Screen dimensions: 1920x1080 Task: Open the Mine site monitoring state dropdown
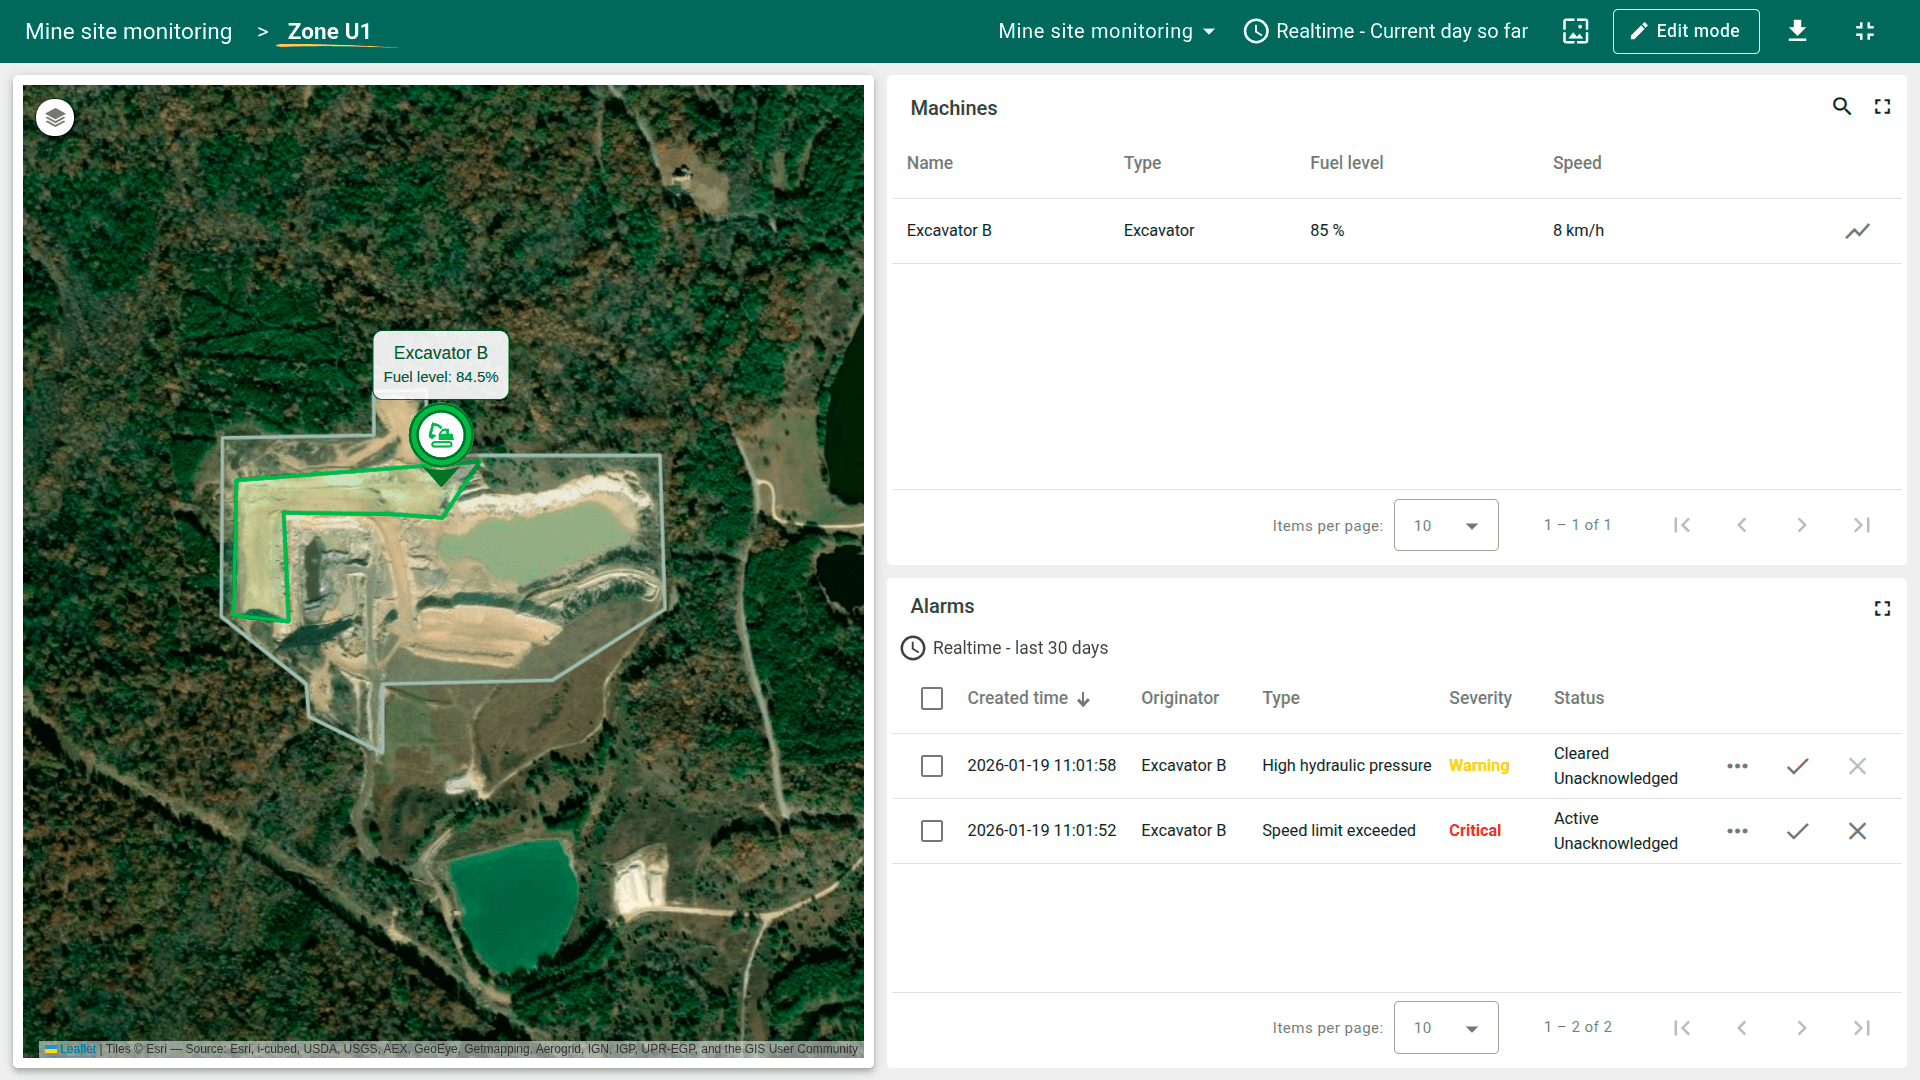coord(1106,31)
